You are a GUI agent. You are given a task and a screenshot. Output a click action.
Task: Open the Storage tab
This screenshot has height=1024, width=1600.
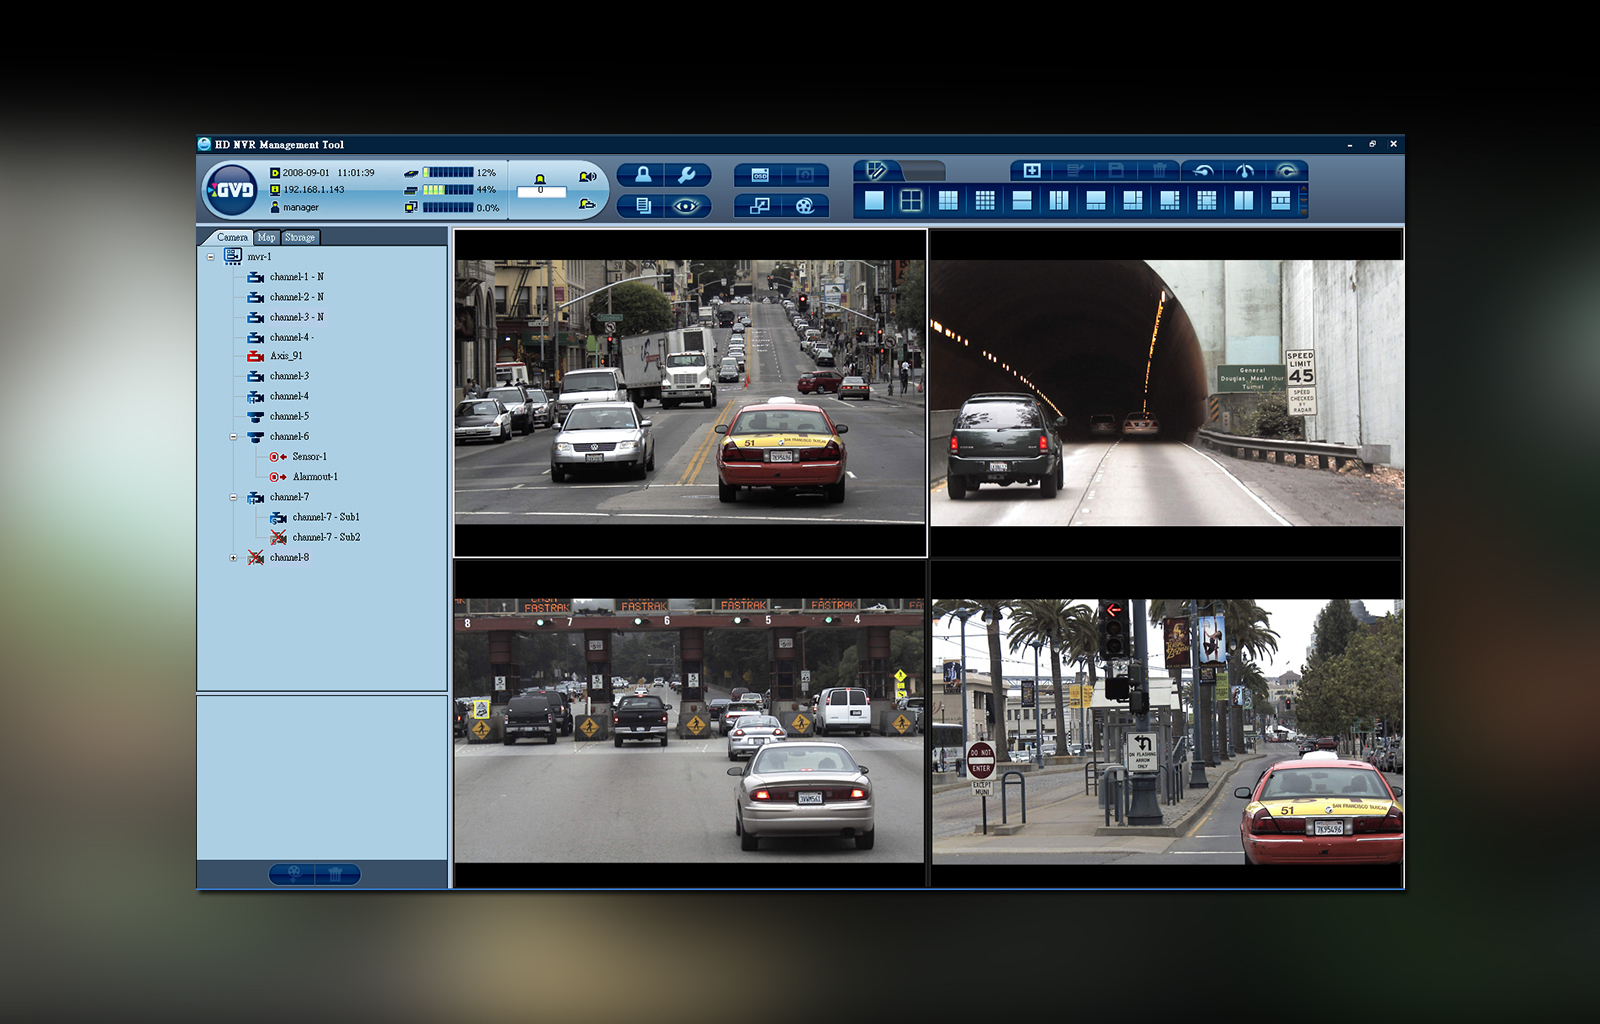click(300, 238)
